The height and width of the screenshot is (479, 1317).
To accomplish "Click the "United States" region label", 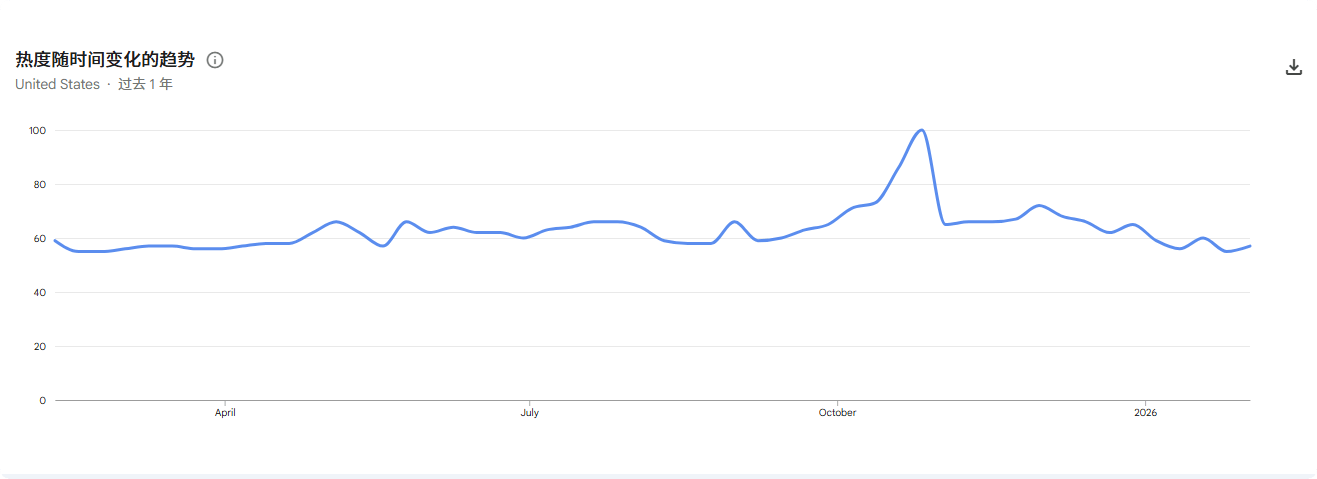I will point(57,85).
